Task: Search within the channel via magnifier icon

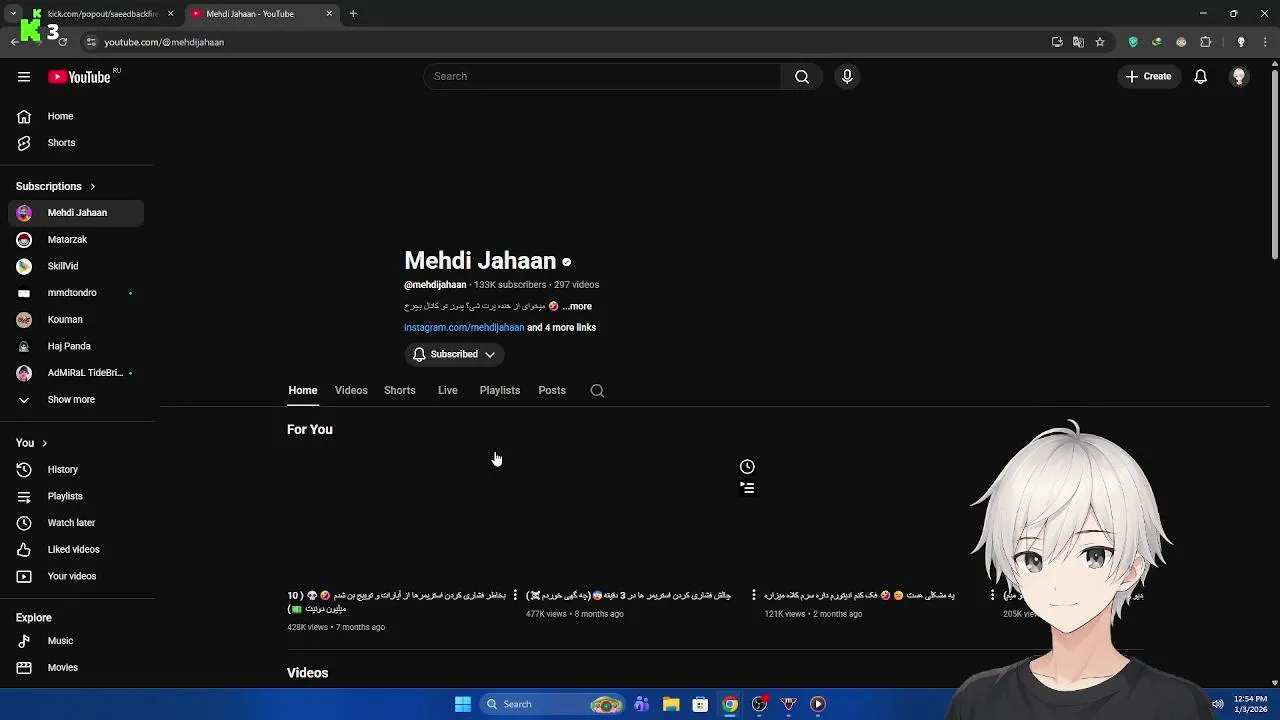Action: pyautogui.click(x=597, y=391)
